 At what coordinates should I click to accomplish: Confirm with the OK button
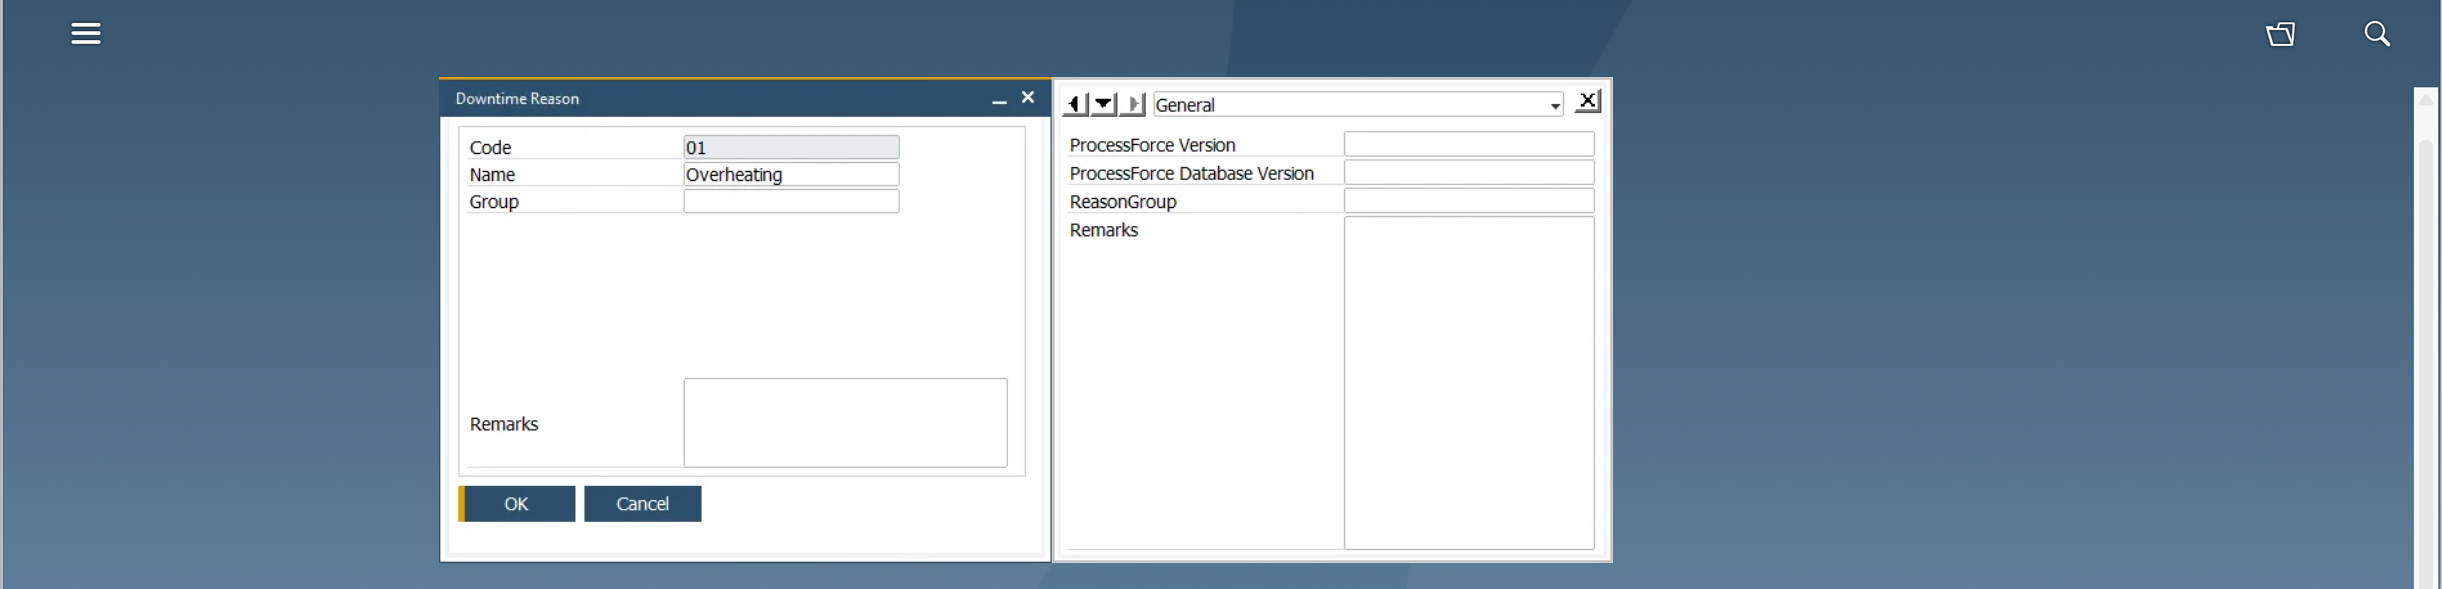tap(517, 504)
